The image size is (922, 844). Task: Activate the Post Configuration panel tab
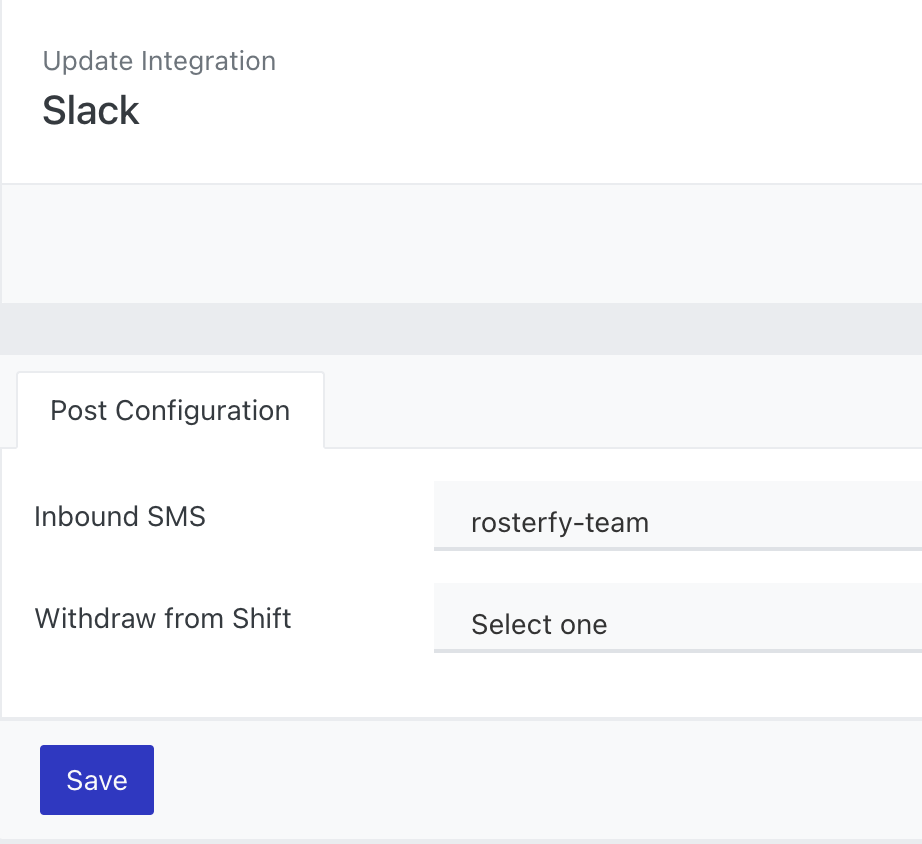coord(170,411)
